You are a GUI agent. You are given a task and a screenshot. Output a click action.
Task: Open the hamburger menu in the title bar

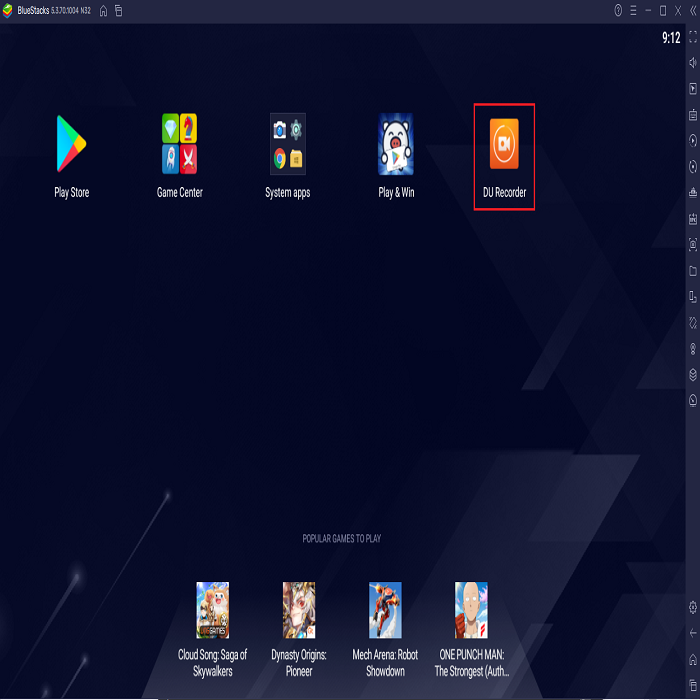point(633,11)
